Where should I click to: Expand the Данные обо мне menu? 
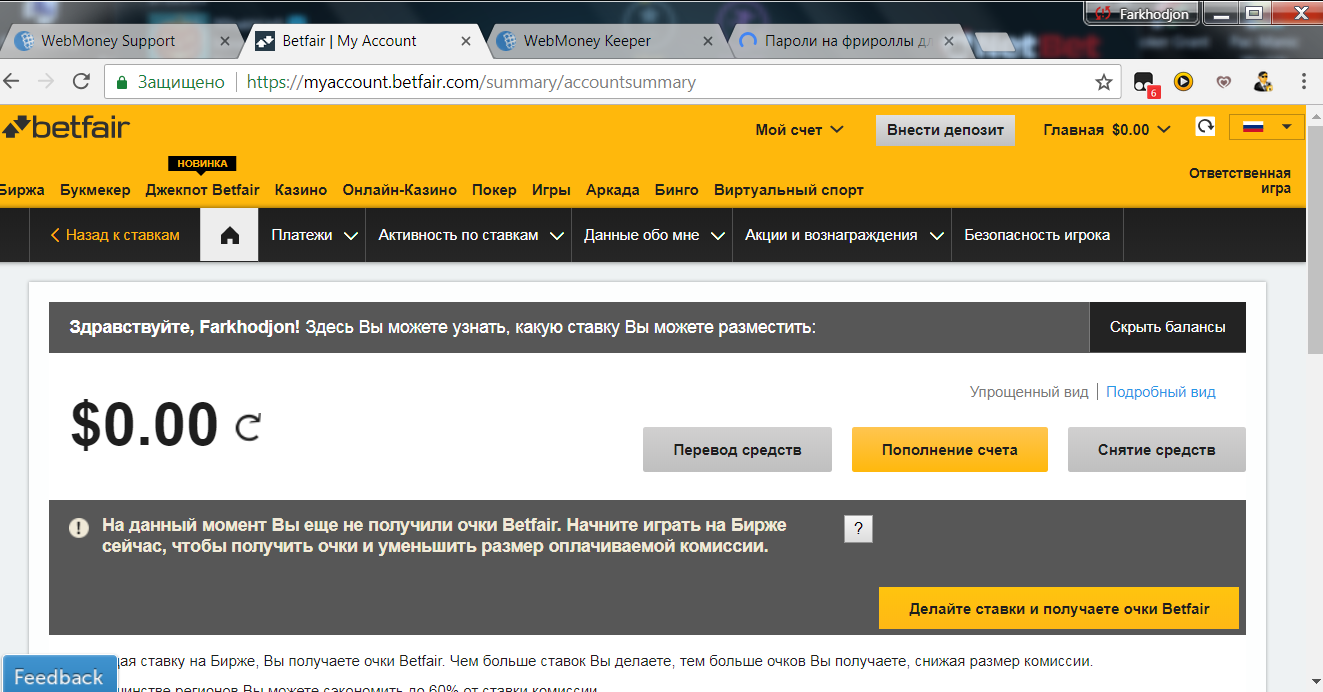[x=653, y=235]
